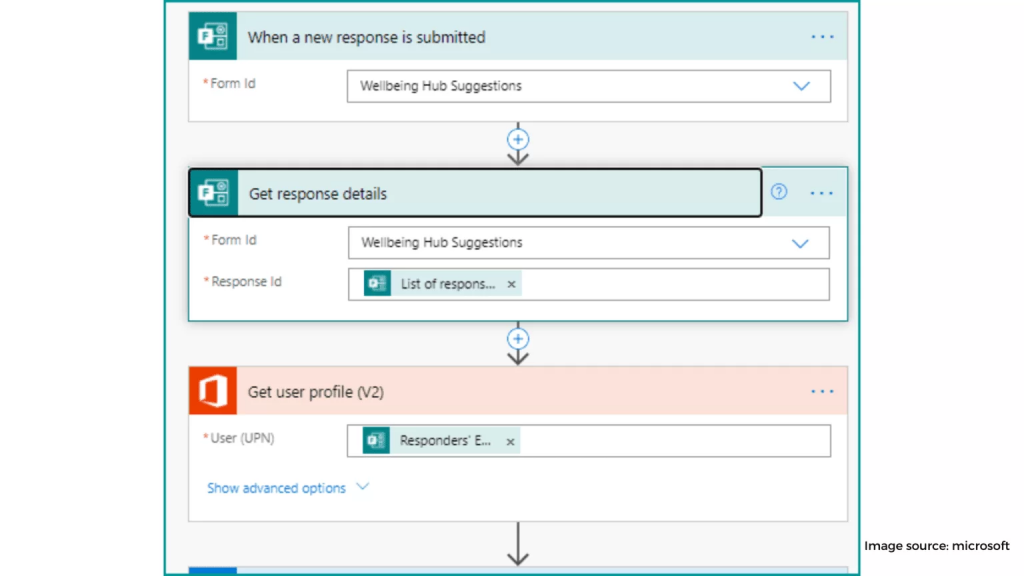Click the 'When a new response is submitted' header
This screenshot has width=1024, height=576.
(x=518, y=37)
